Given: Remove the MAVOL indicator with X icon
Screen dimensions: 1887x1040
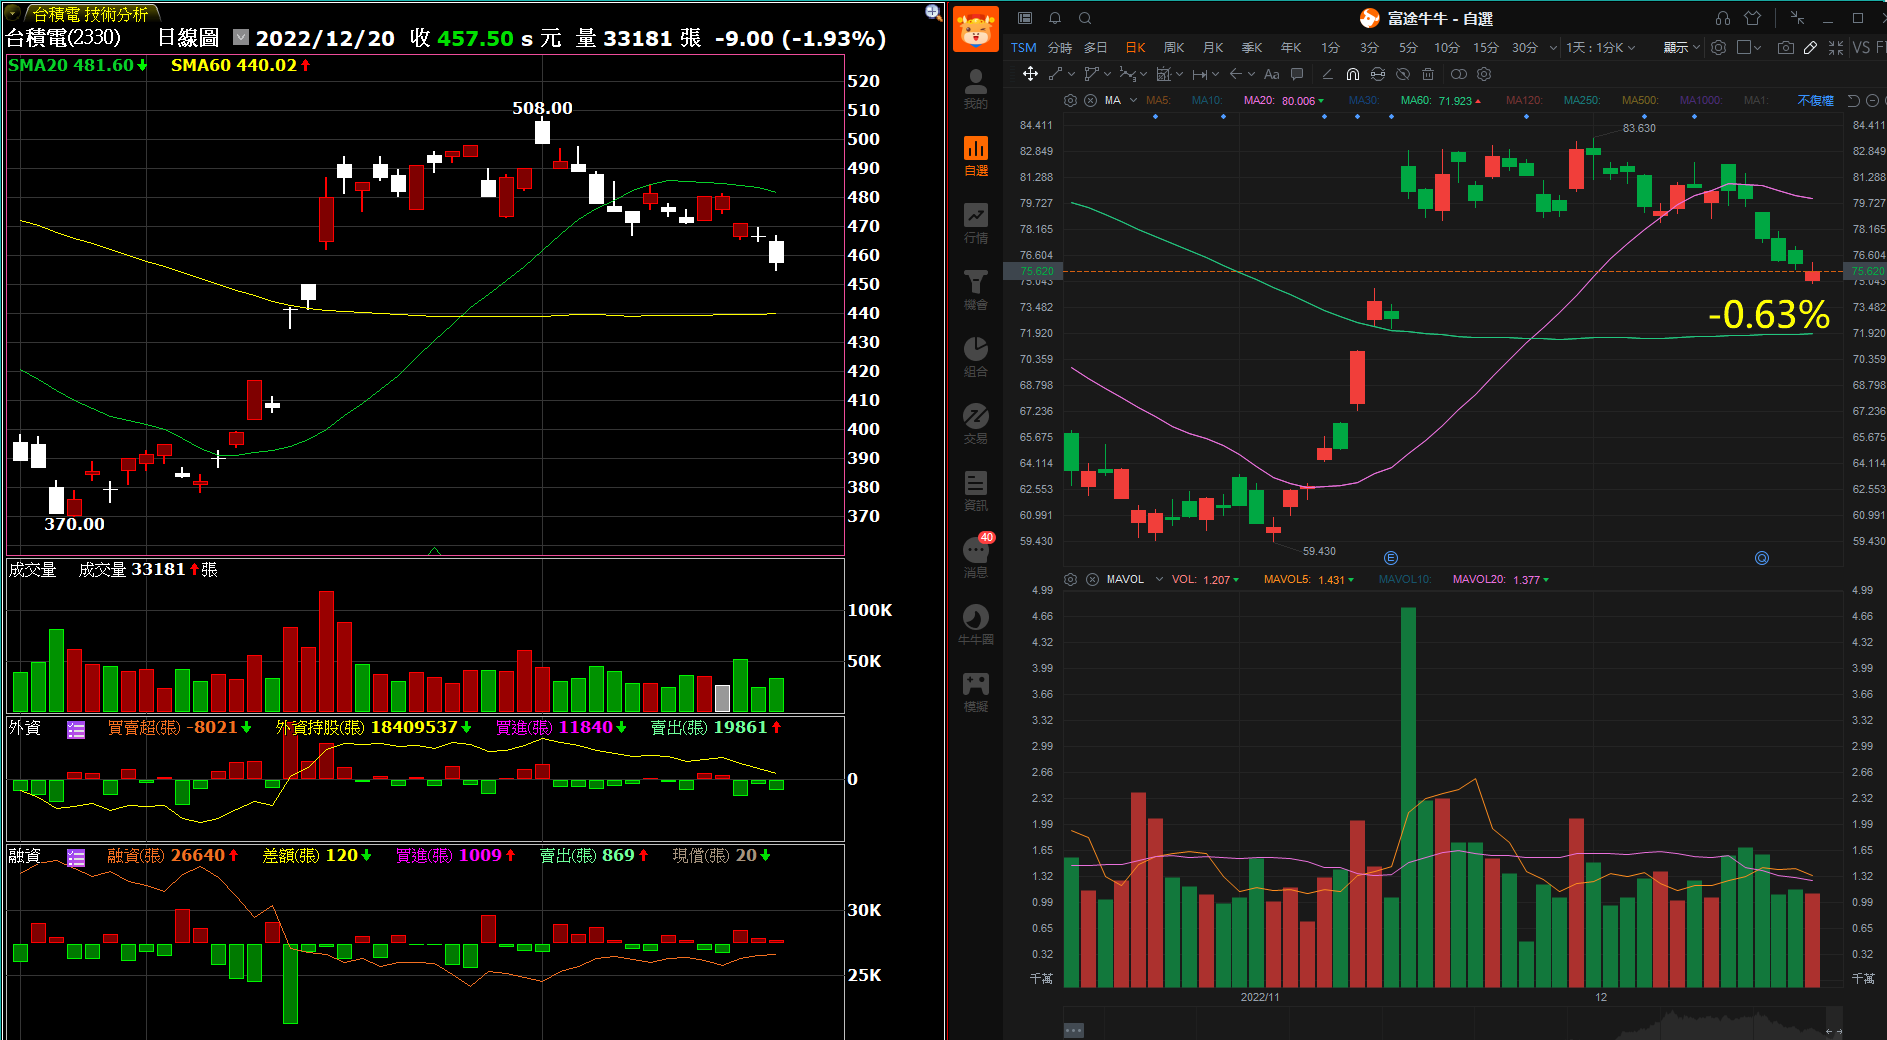Looking at the screenshot, I should [x=1092, y=579].
